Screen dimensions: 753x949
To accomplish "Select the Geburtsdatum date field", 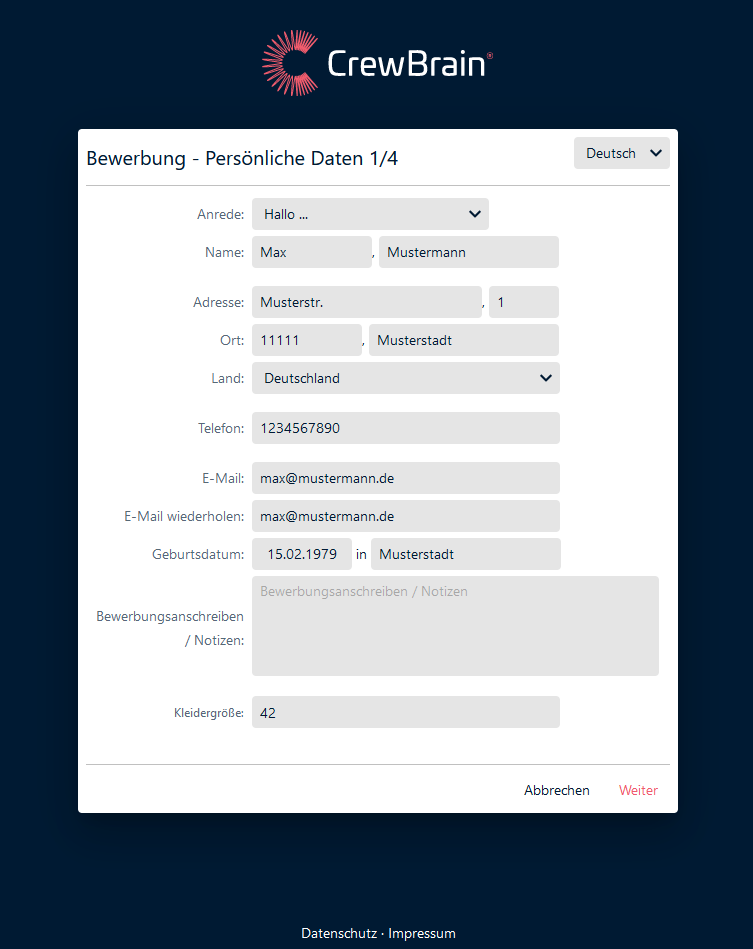I will pyautogui.click(x=301, y=554).
